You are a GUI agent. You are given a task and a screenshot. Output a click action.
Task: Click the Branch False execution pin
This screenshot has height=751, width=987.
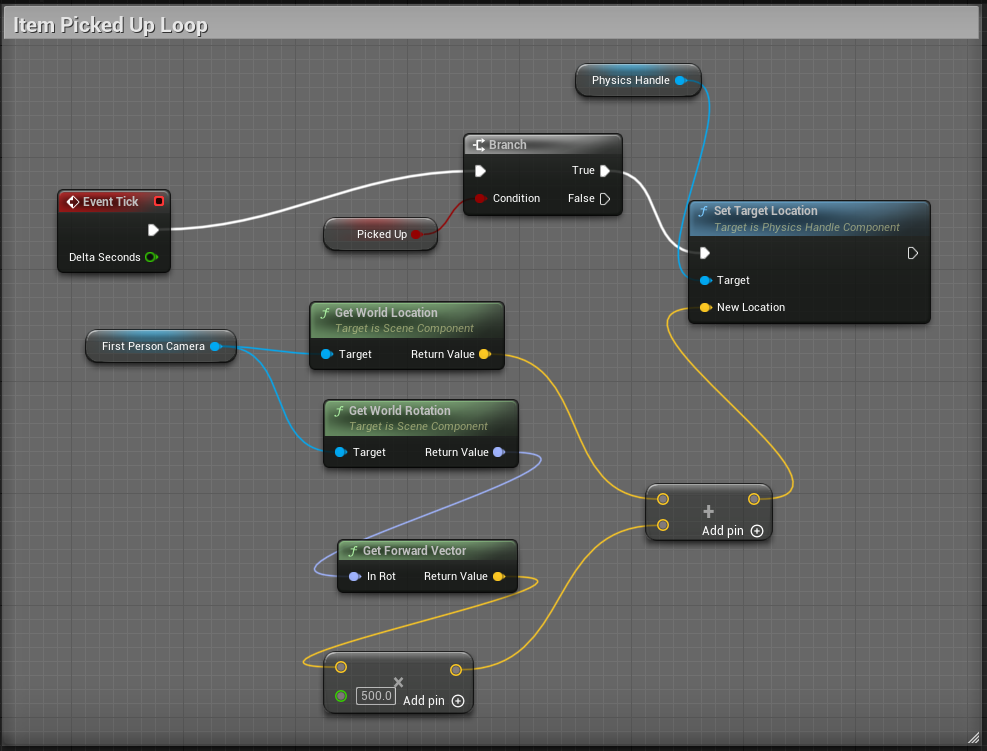[x=604, y=198]
